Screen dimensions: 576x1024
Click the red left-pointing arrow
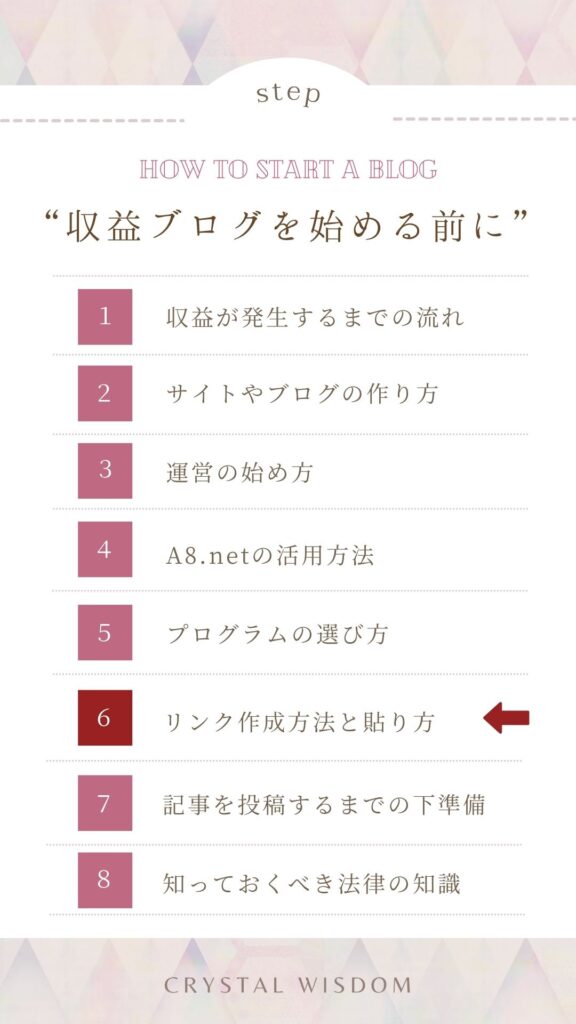click(506, 718)
